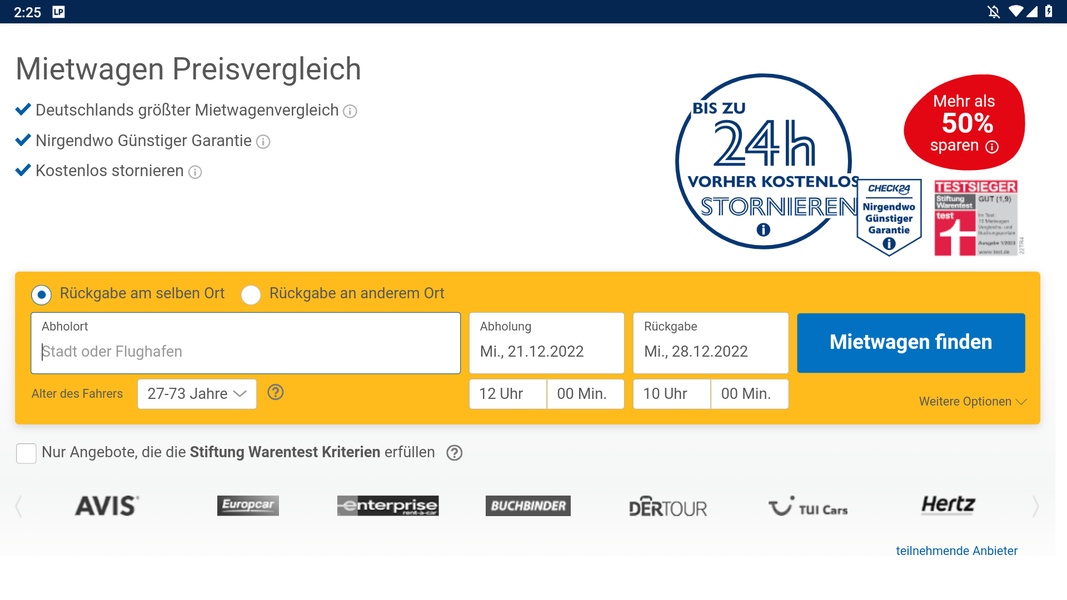Show next providers with right arrow
This screenshot has width=1067, height=600.
[x=1035, y=506]
